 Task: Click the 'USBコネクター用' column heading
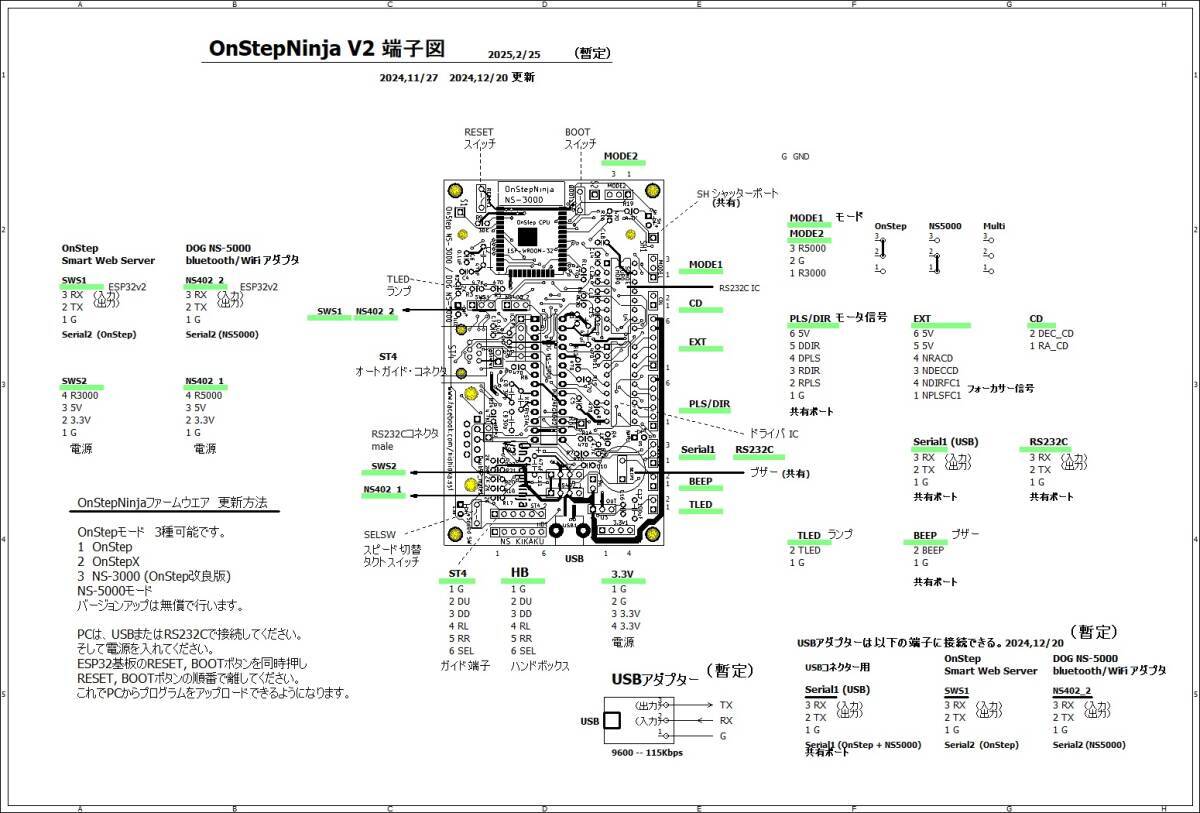[x=837, y=665]
